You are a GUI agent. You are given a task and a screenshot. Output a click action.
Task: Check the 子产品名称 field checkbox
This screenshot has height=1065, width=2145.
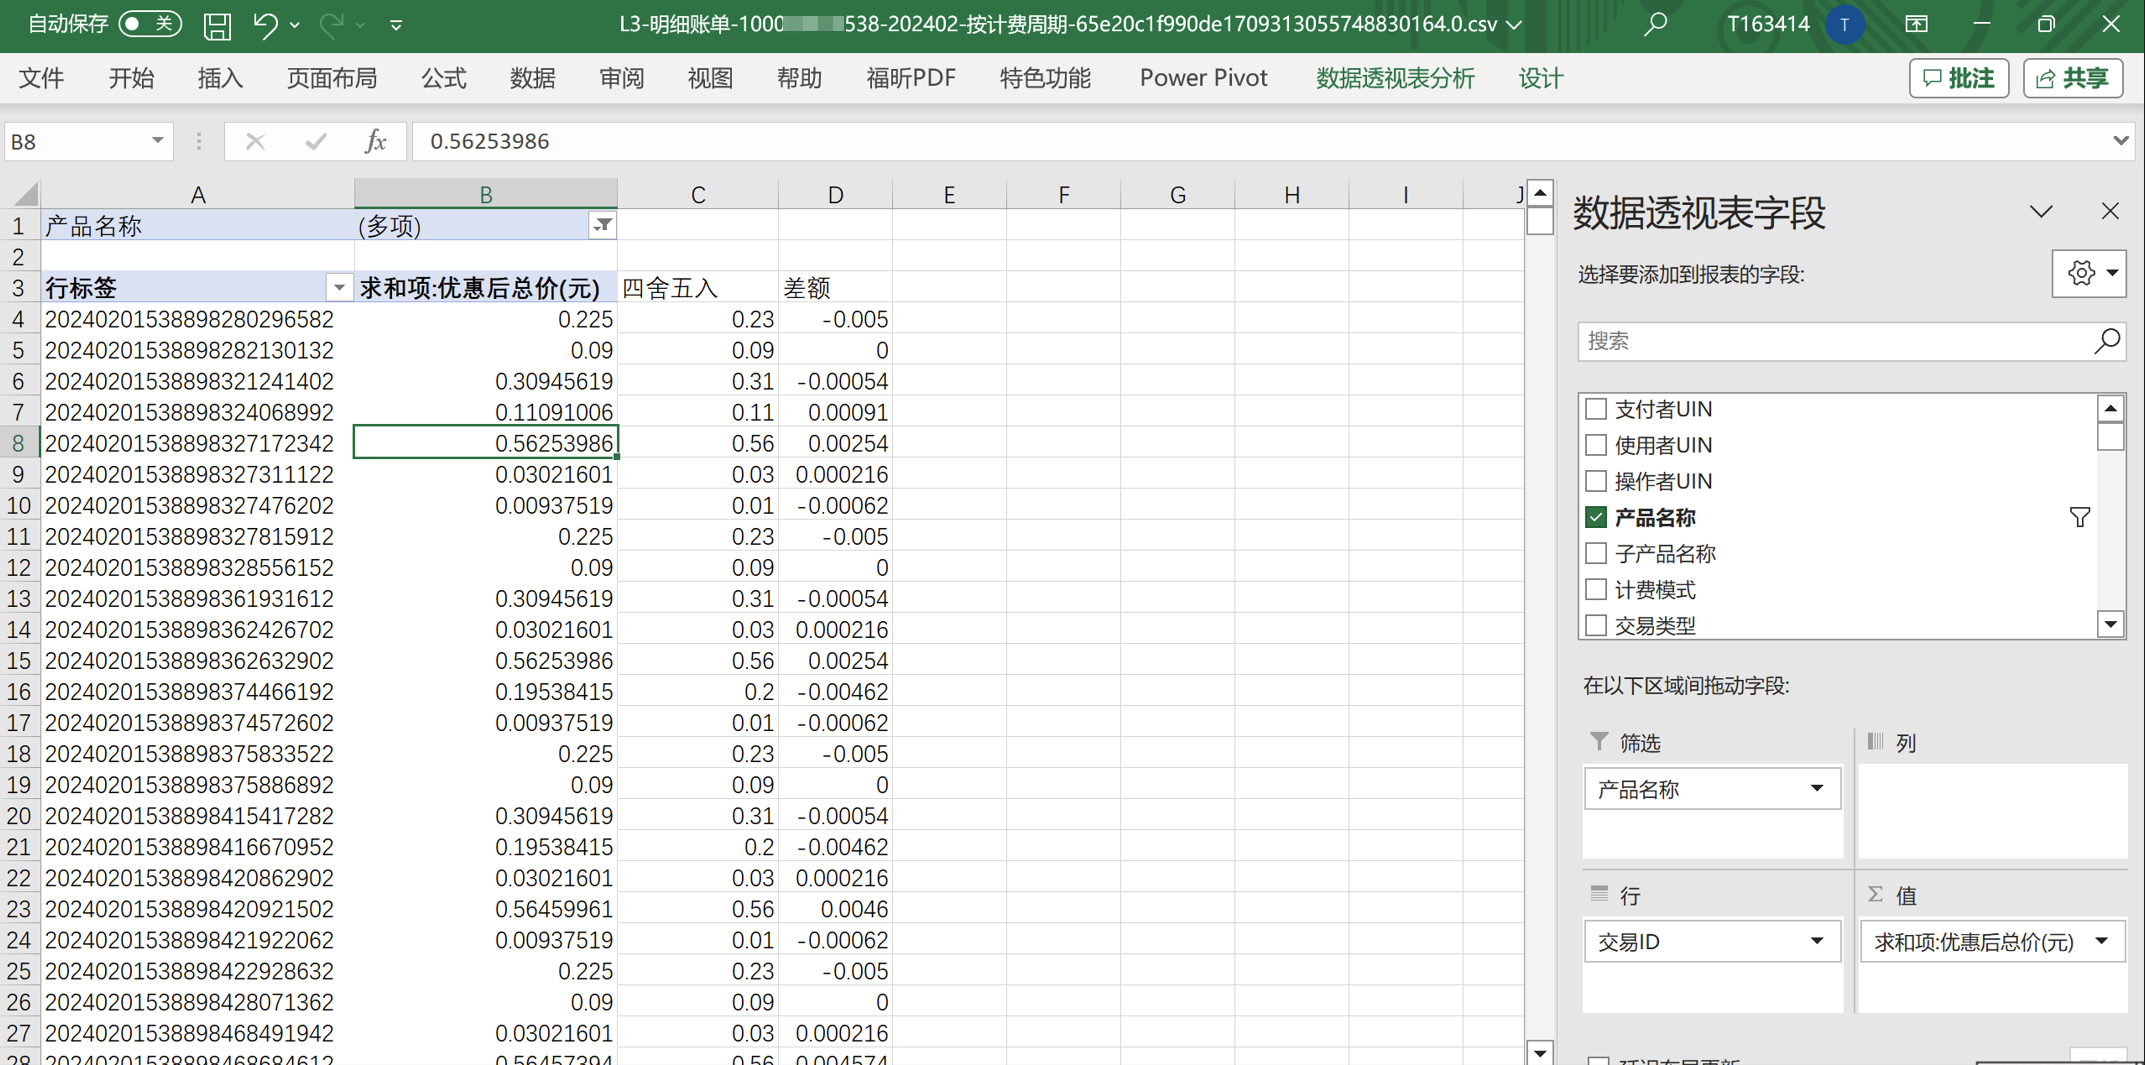coord(1596,553)
